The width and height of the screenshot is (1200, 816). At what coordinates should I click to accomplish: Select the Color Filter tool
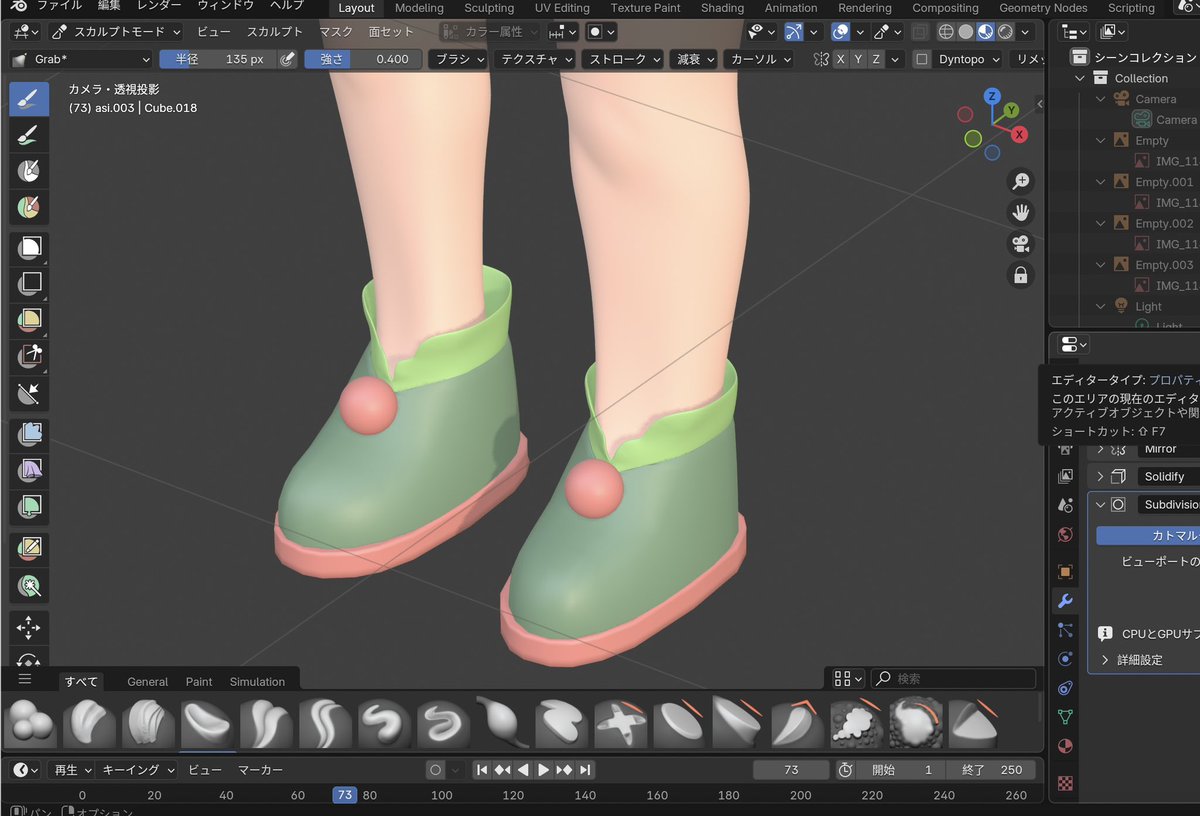pyautogui.click(x=29, y=508)
